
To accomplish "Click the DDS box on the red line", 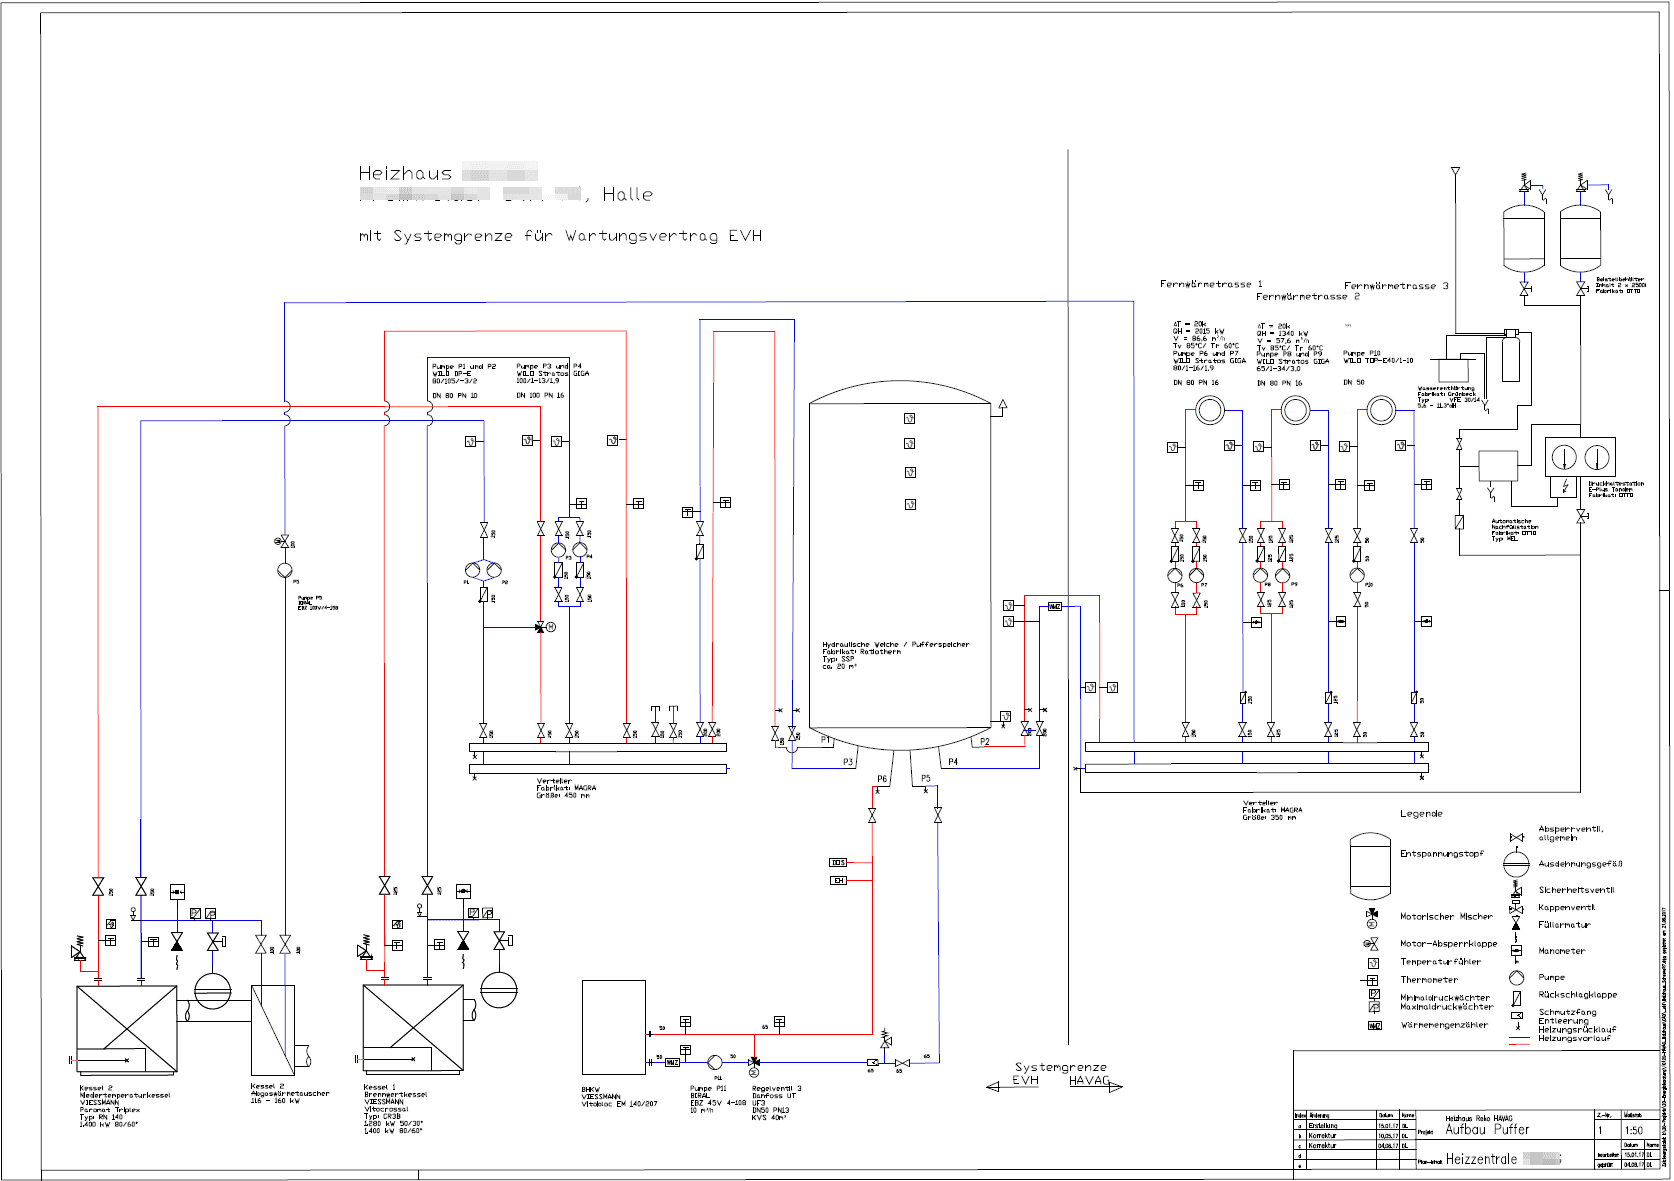I will [838, 862].
